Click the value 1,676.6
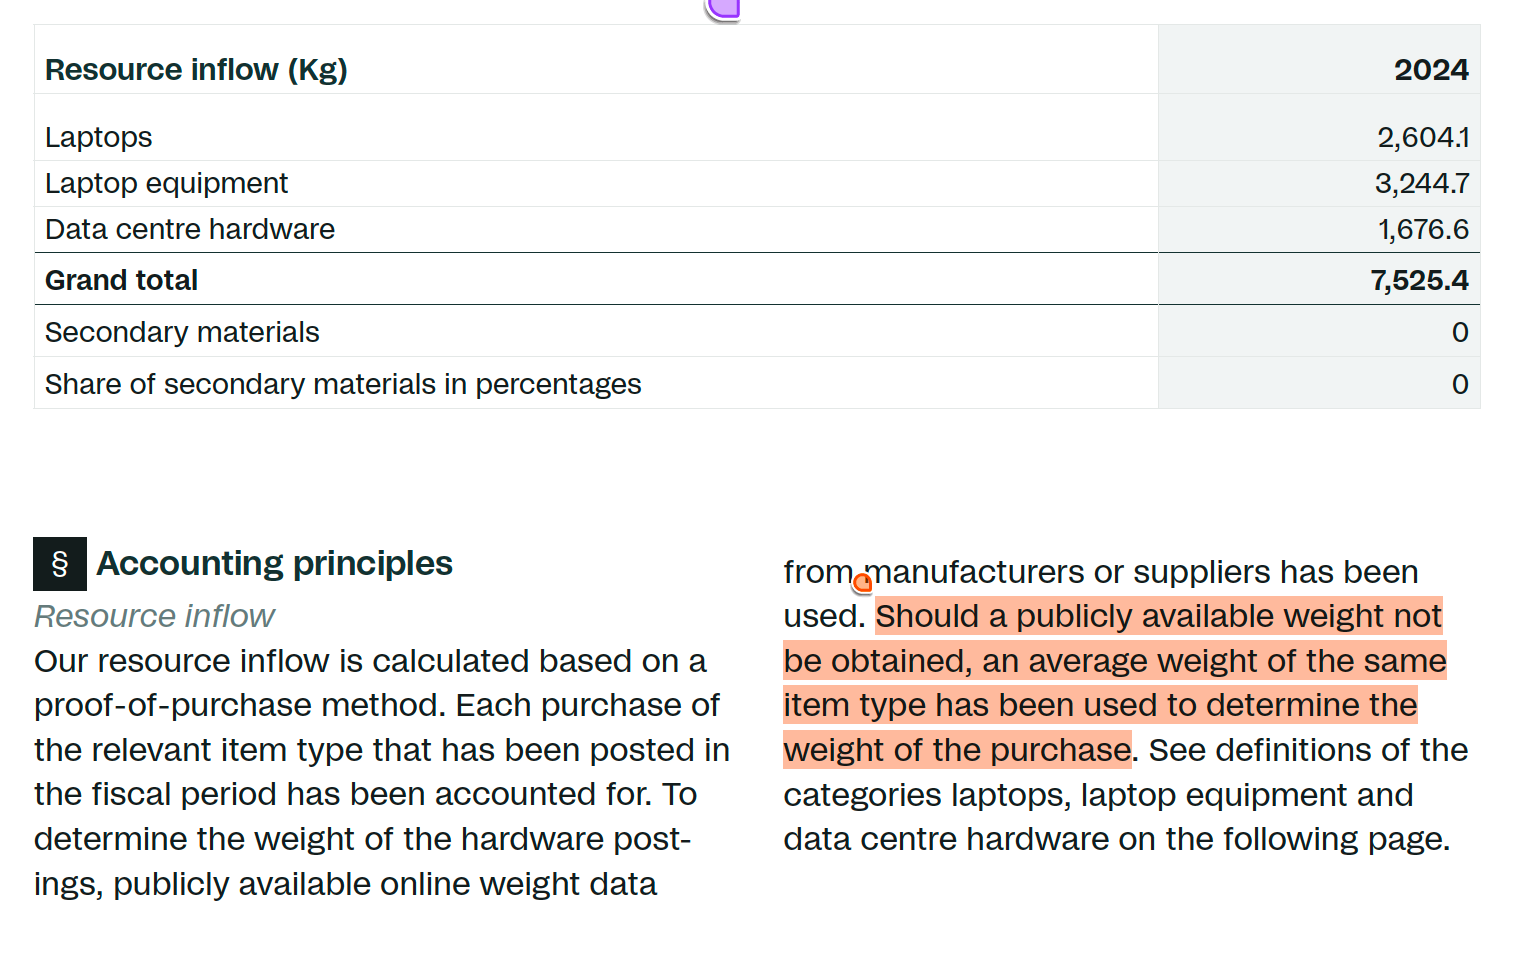This screenshot has height=978, width=1538. [x=1423, y=230]
